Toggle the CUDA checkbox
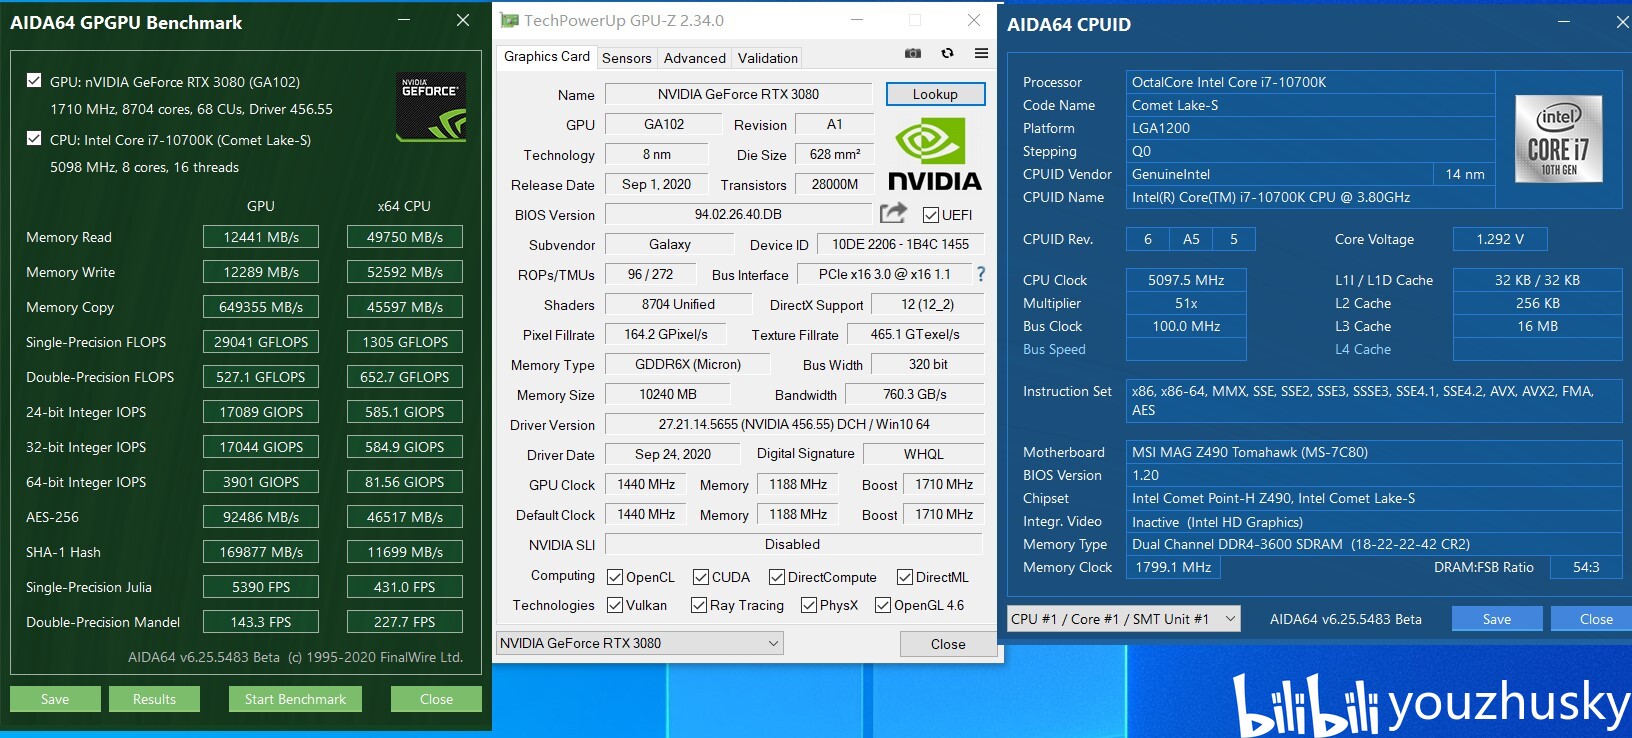This screenshot has width=1632, height=738. (701, 577)
